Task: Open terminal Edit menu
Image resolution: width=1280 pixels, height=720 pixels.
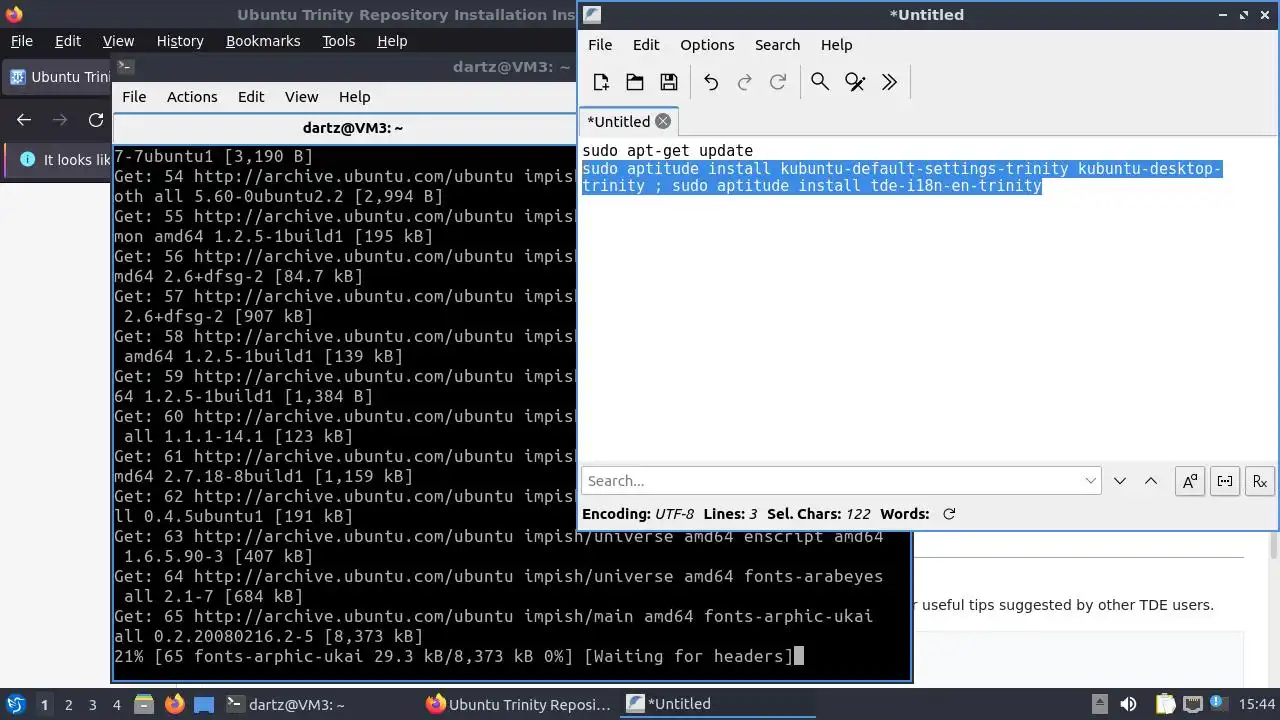Action: click(251, 97)
